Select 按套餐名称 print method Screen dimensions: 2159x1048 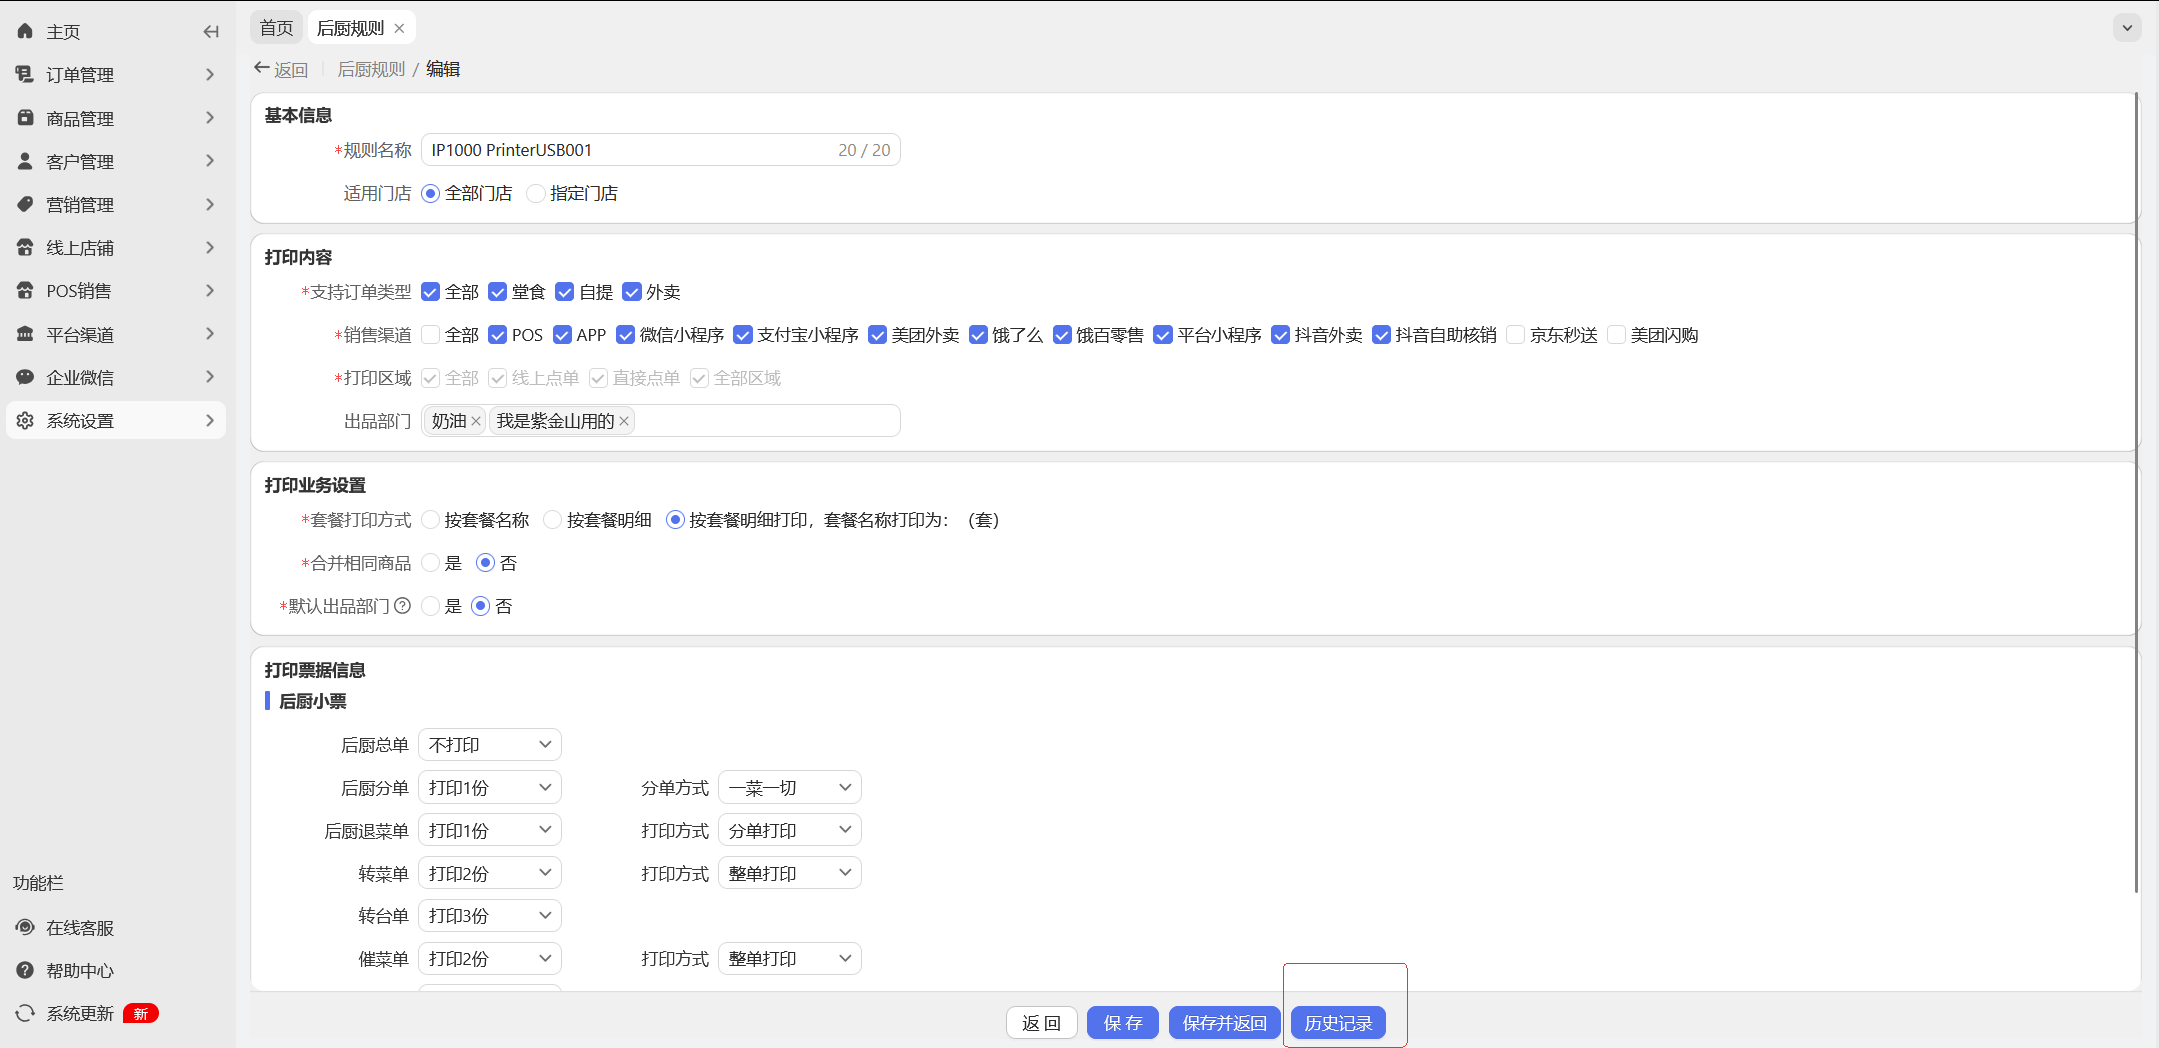pos(431,519)
